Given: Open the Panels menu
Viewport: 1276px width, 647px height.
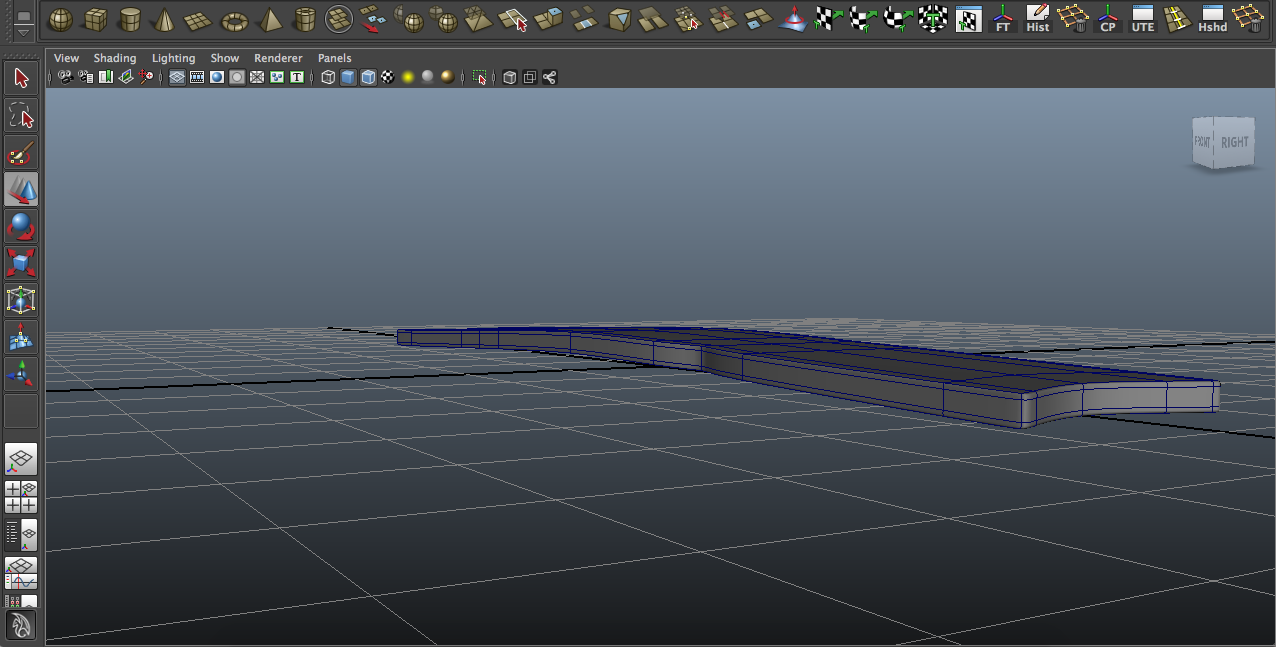Looking at the screenshot, I should click(x=334, y=58).
